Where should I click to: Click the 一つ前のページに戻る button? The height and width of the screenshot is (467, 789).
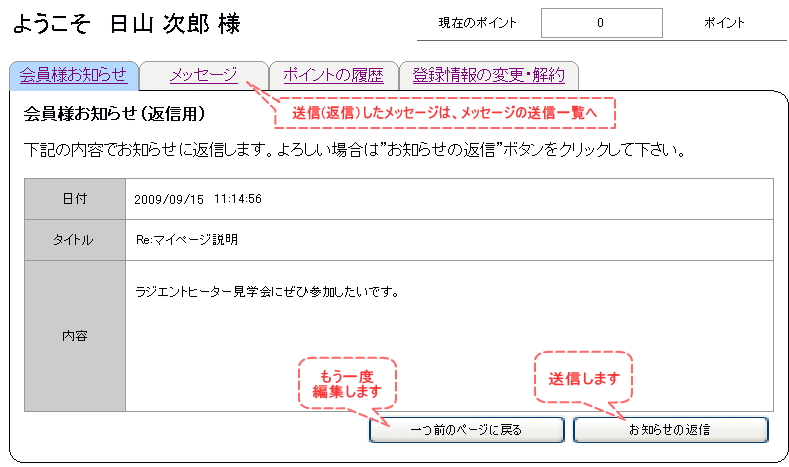click(x=466, y=430)
